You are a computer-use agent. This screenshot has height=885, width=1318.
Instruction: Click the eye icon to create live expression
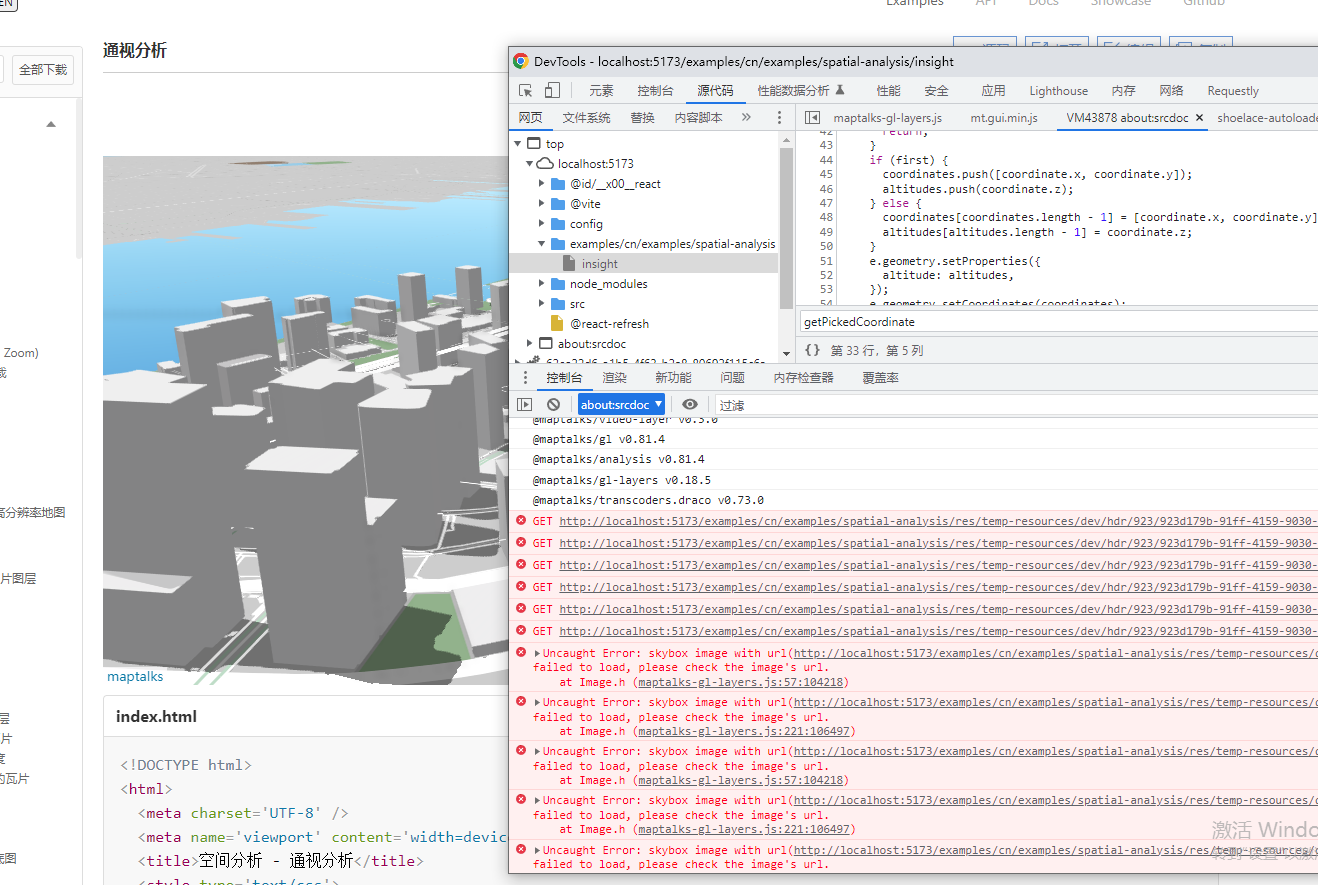tap(690, 404)
